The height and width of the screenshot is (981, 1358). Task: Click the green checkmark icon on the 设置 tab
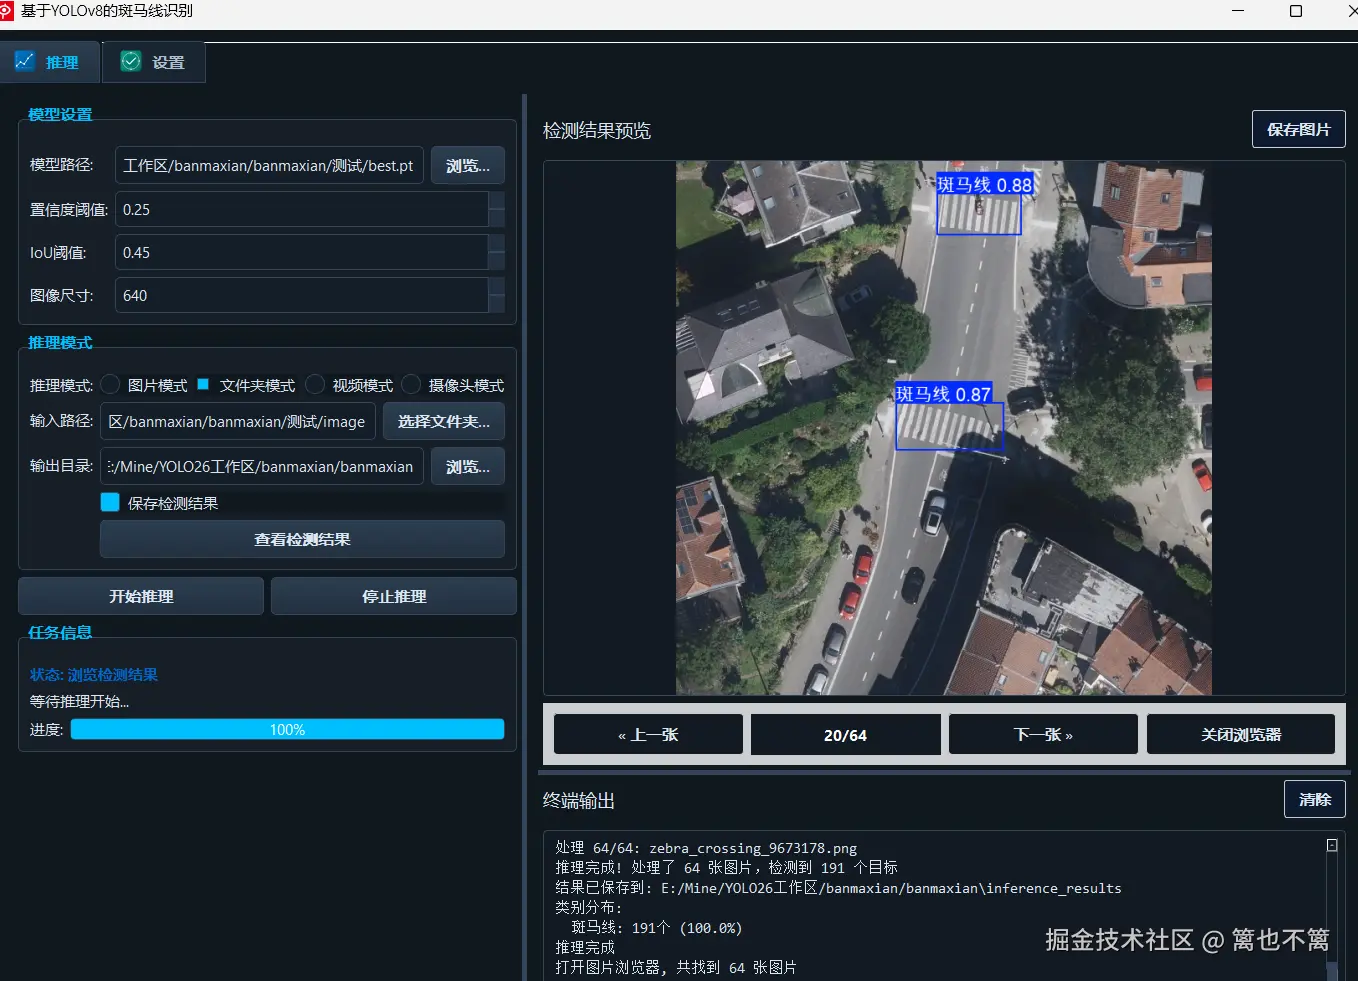pos(130,61)
